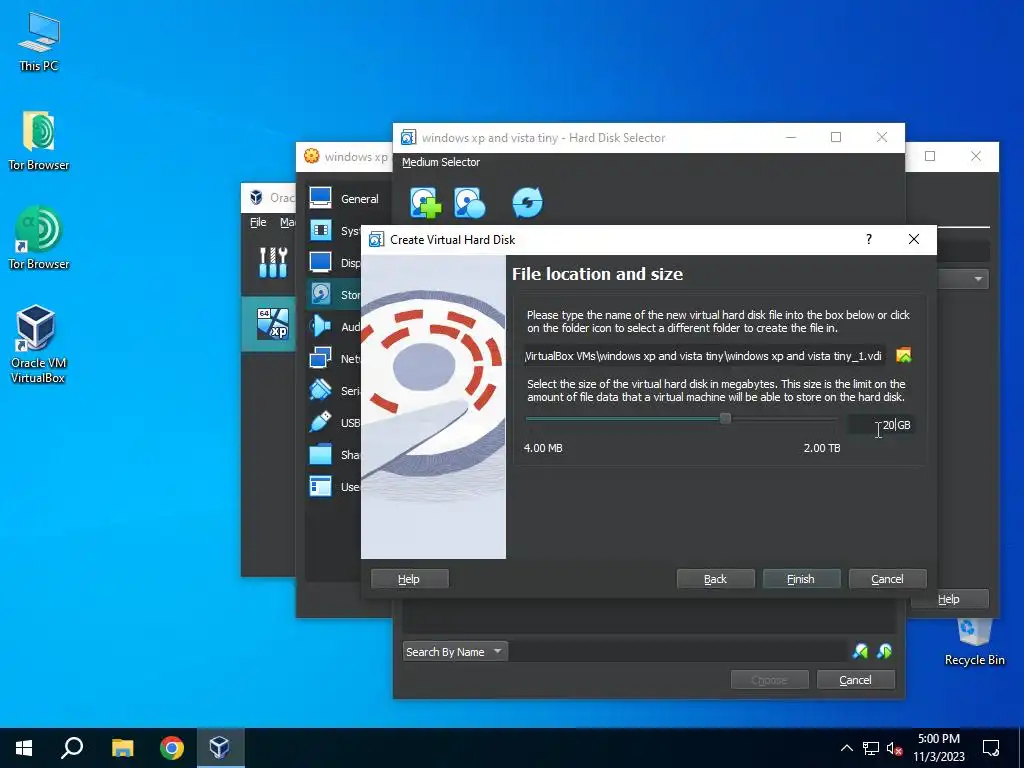Viewport: 1024px width, 768px height.
Task: Select Display icon in settings sidebar
Action: (x=321, y=263)
